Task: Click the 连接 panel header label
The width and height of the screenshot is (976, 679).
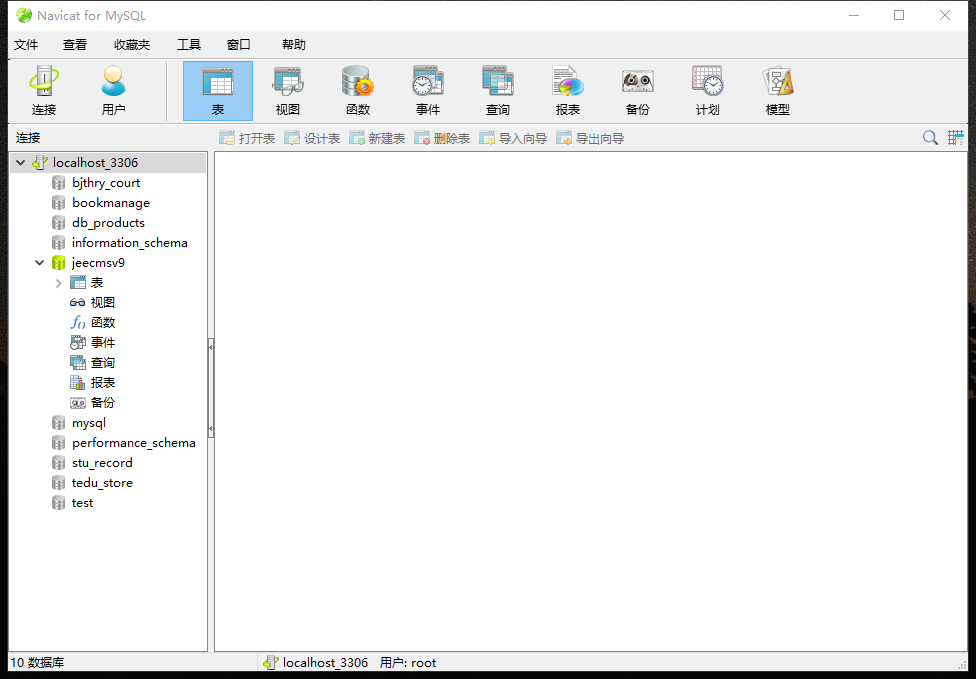Action: click(28, 138)
